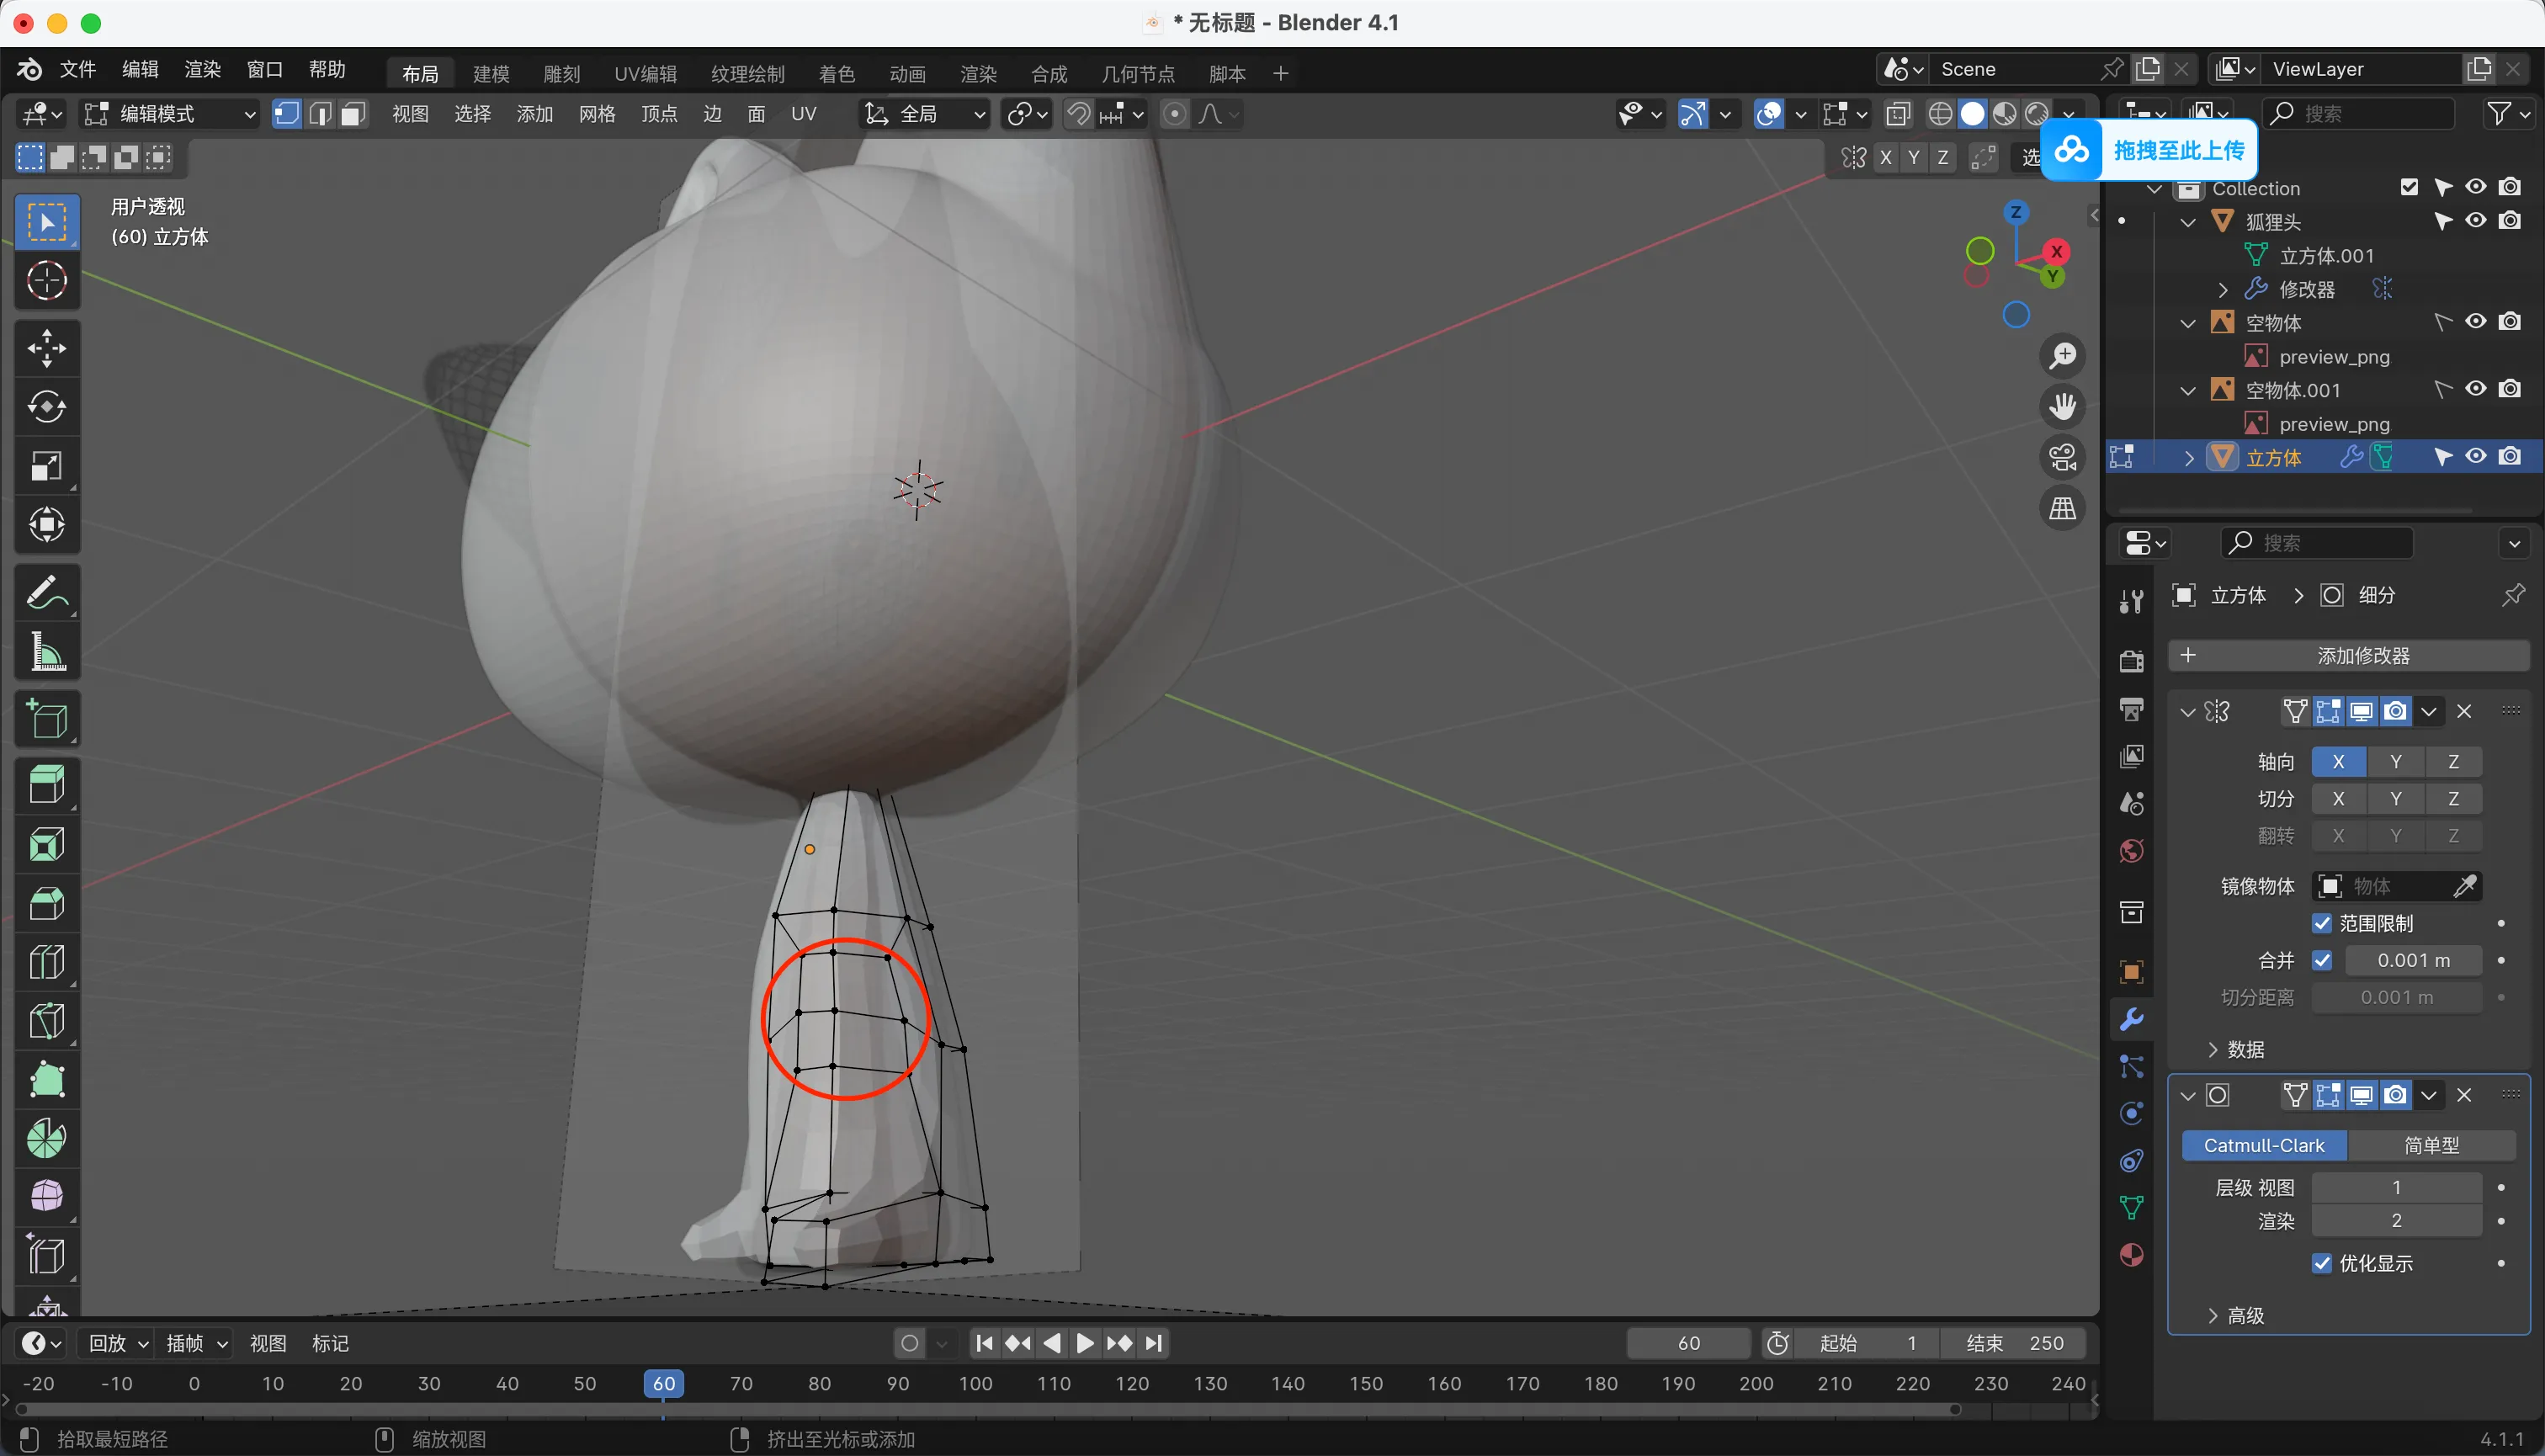Select the Cursor tool

(x=47, y=280)
